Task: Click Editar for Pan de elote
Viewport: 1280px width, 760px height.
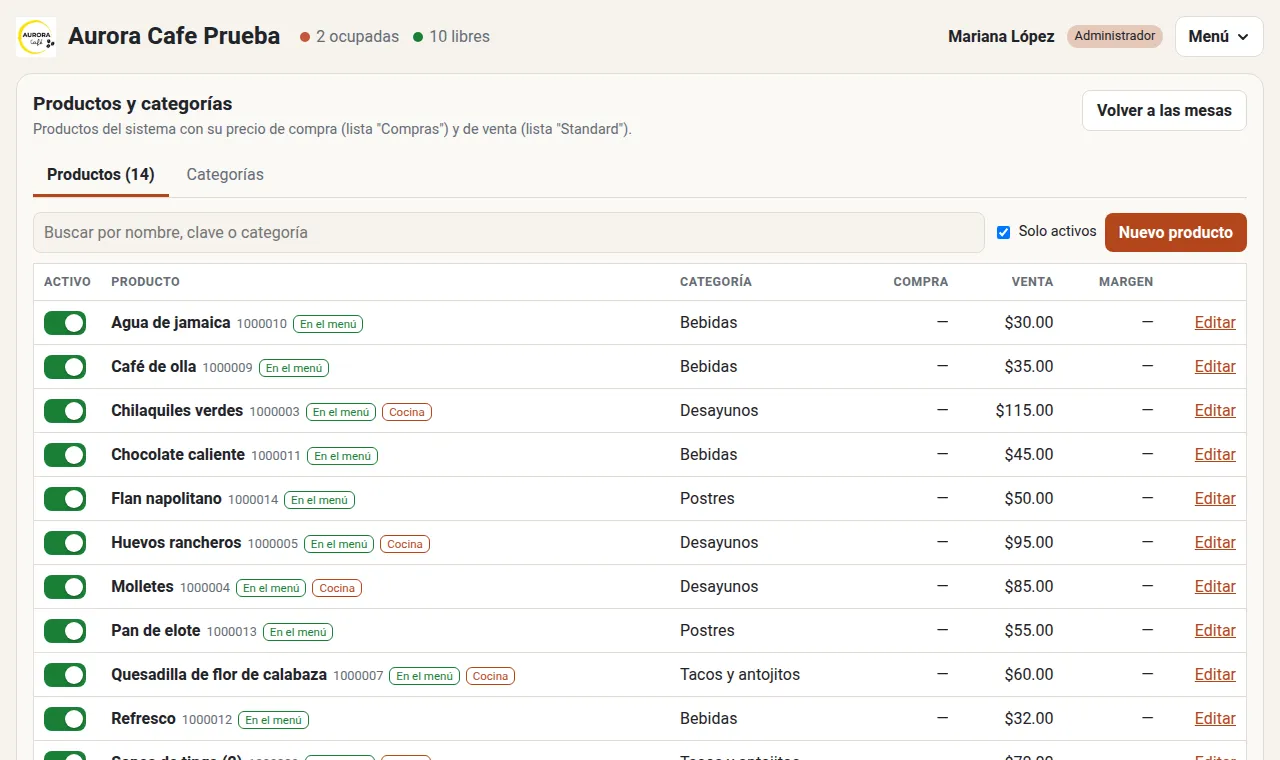Action: coord(1215,631)
